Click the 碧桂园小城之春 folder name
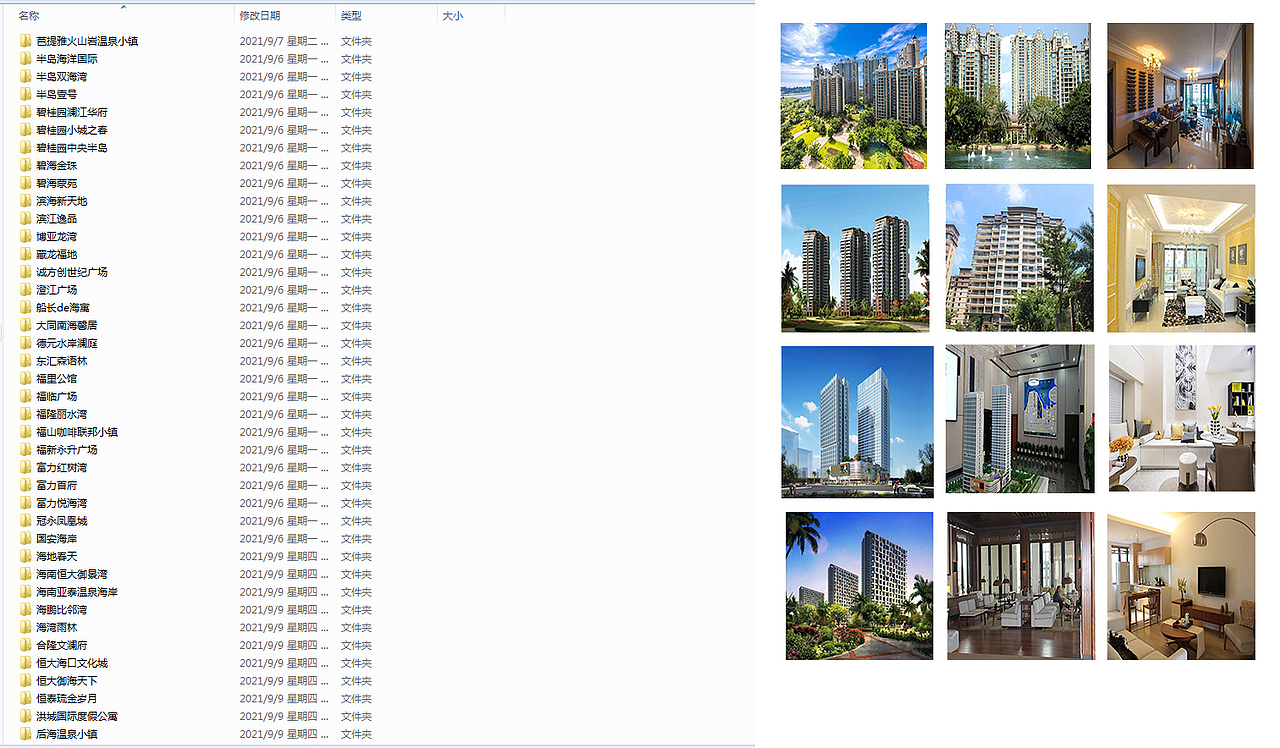The width and height of the screenshot is (1280, 748). [x=72, y=130]
